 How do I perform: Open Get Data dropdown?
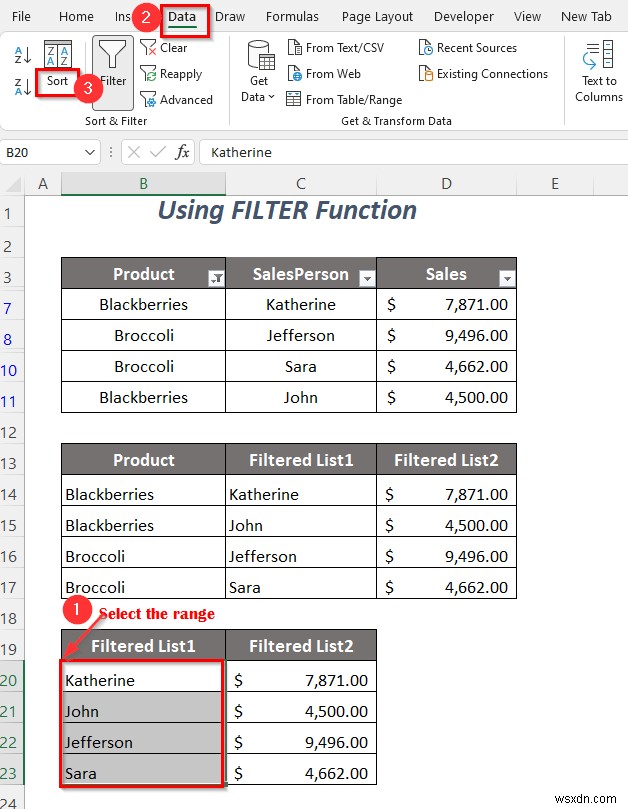click(259, 72)
